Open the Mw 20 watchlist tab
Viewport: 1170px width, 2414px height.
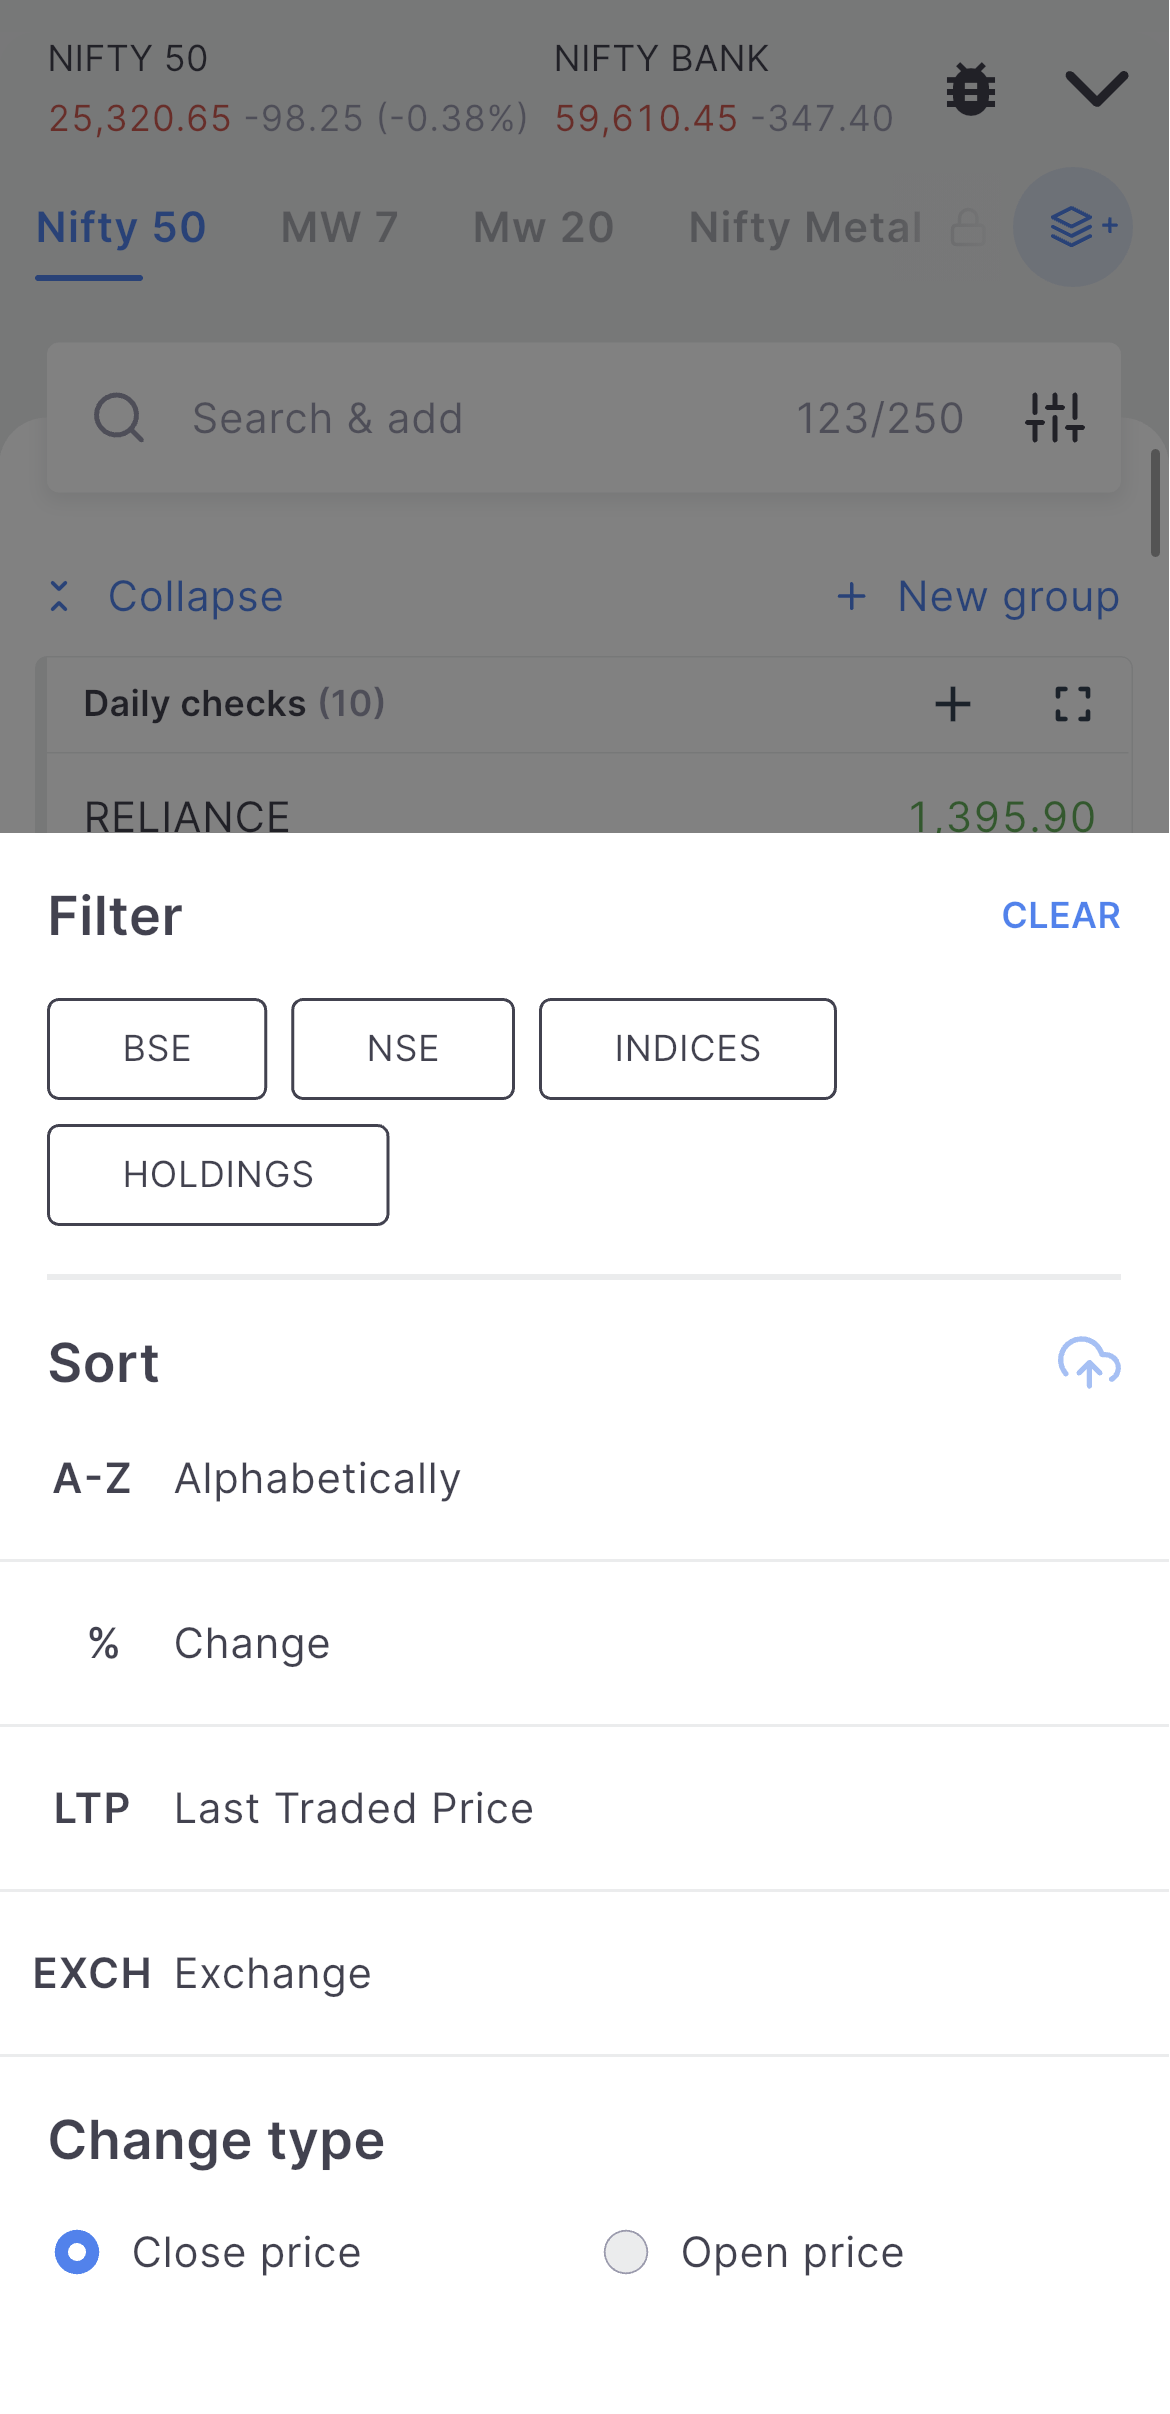point(543,228)
